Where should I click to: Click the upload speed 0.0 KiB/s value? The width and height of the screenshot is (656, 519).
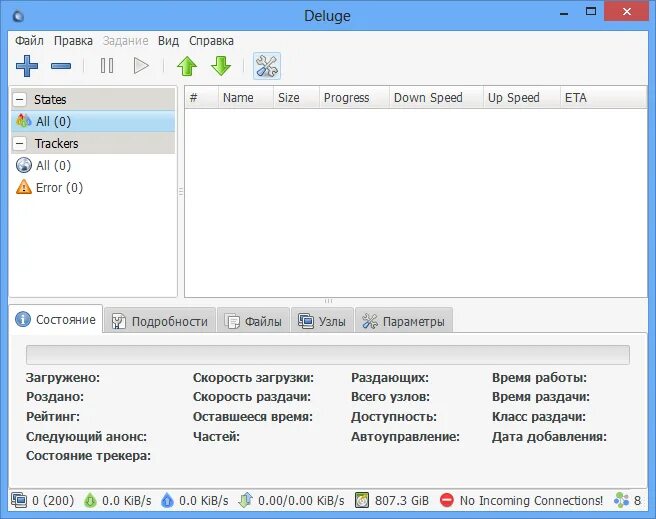pyautogui.click(x=204, y=501)
